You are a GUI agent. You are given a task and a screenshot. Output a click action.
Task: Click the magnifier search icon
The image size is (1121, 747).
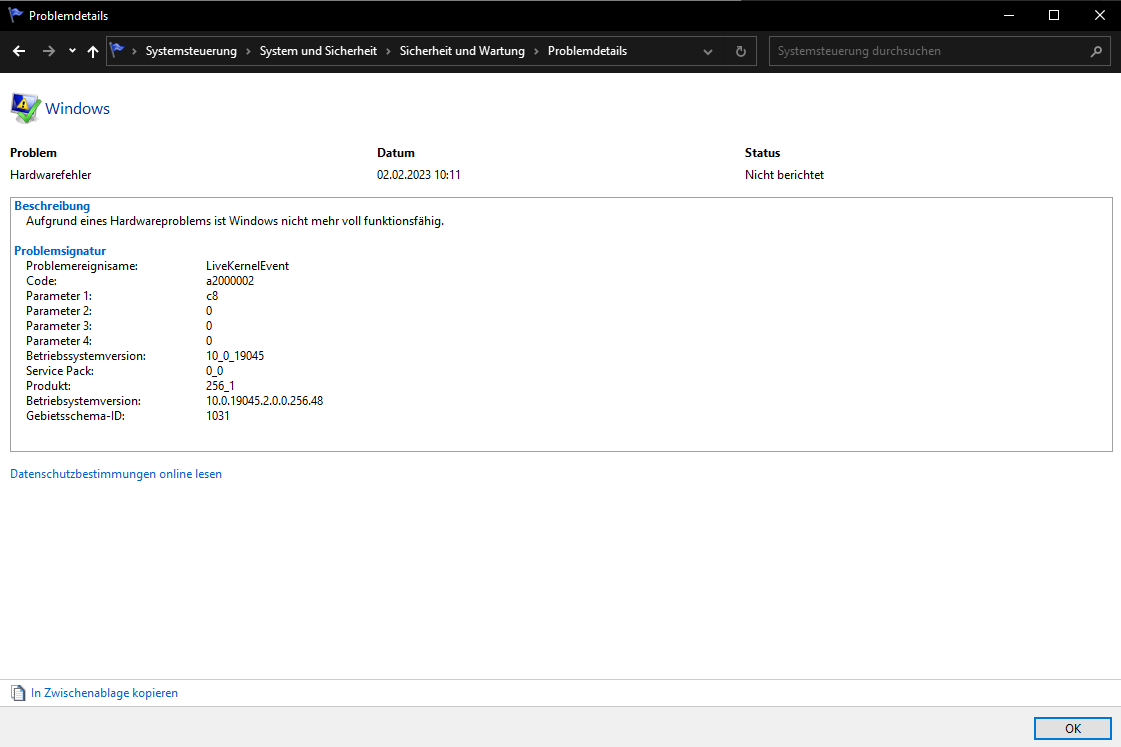click(x=1096, y=51)
